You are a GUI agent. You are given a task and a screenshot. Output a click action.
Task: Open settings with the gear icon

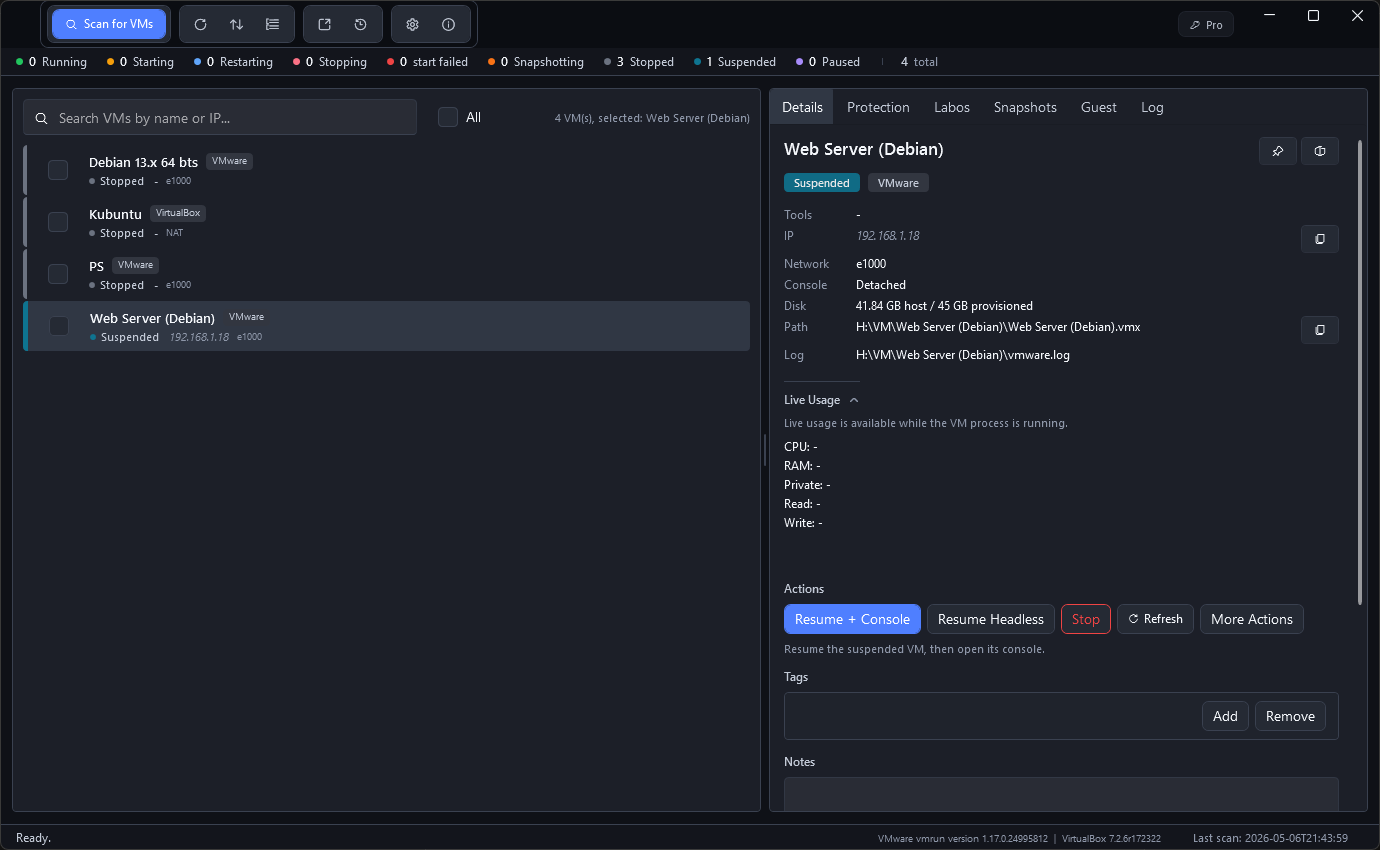point(412,24)
